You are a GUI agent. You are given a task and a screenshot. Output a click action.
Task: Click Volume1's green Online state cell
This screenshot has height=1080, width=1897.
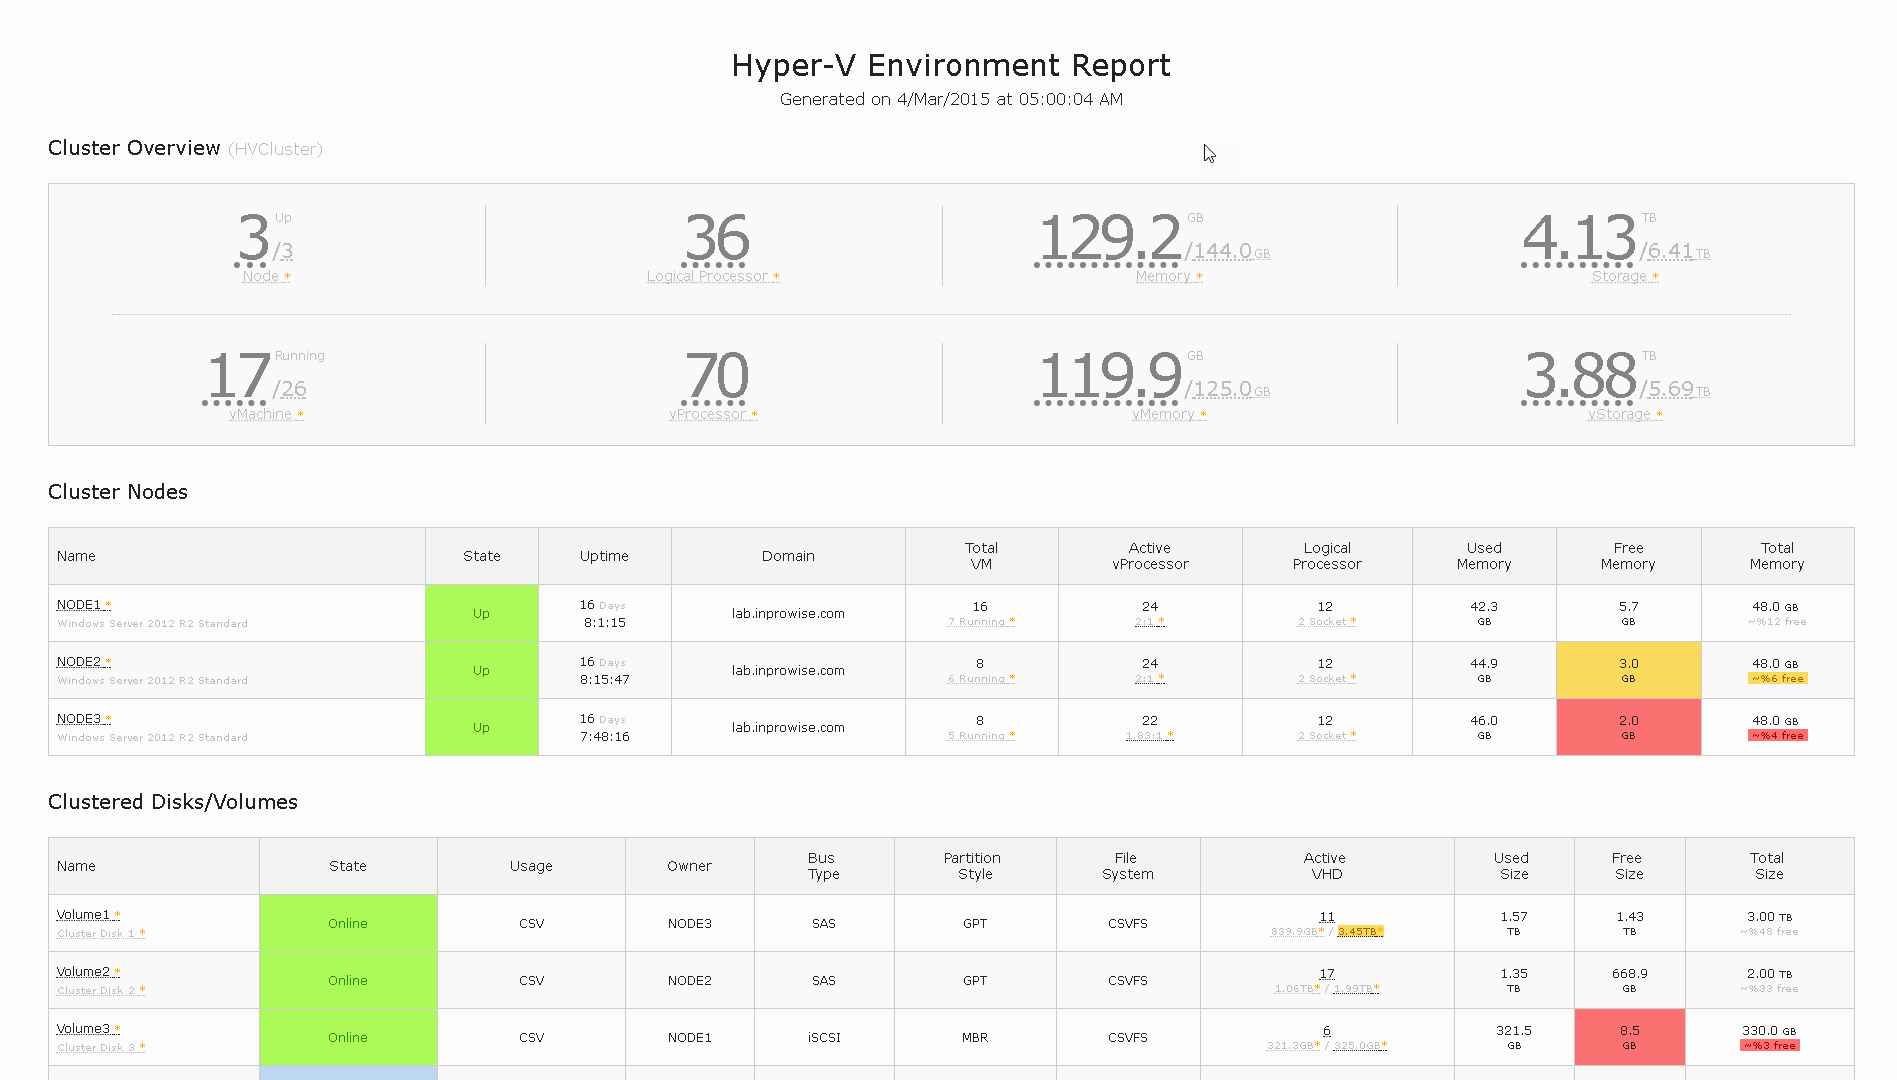[348, 923]
